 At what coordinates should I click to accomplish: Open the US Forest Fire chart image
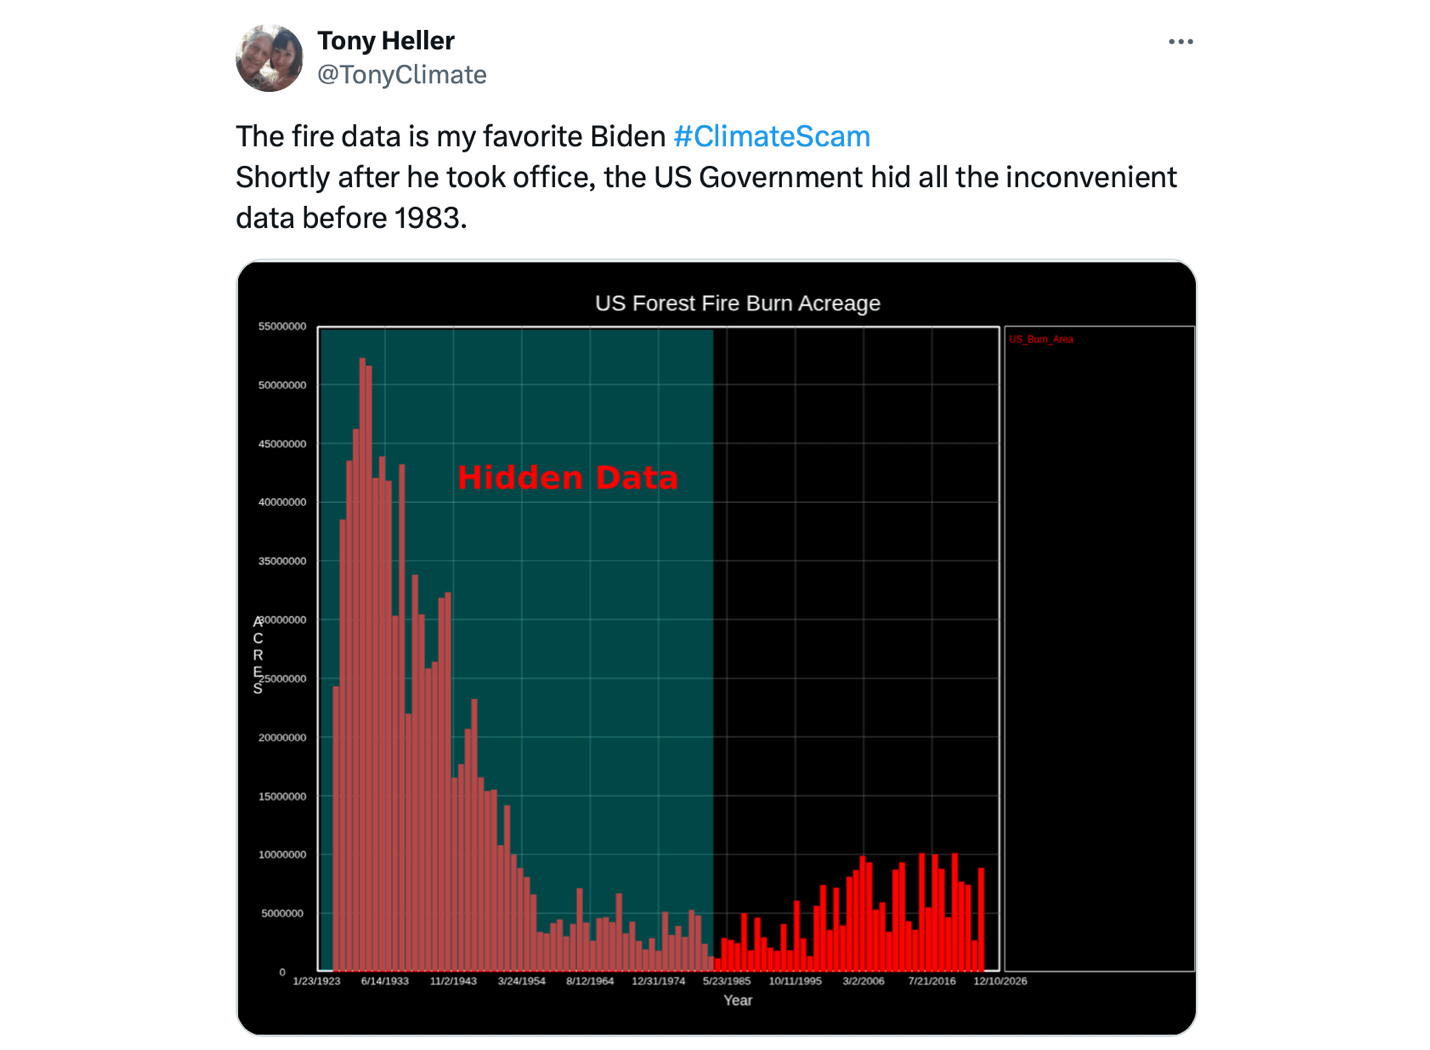[x=716, y=648]
